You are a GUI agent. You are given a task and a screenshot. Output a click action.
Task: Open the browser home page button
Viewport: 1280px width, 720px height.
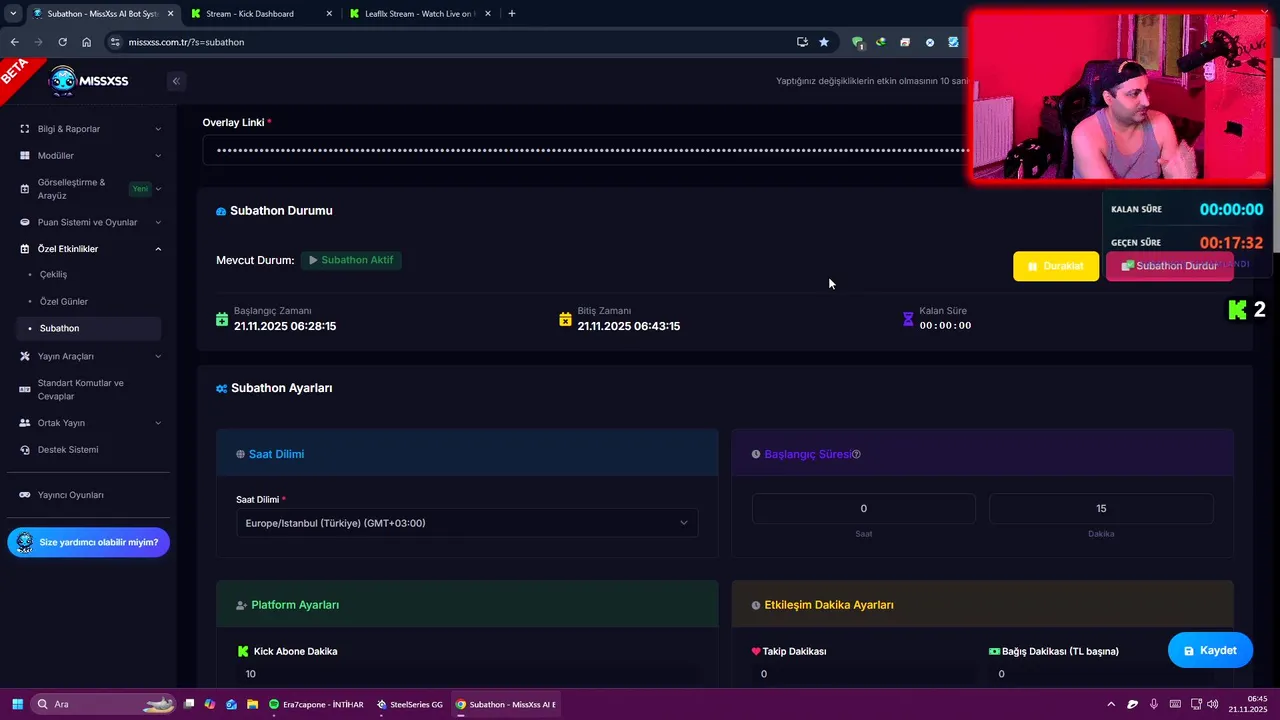87,42
